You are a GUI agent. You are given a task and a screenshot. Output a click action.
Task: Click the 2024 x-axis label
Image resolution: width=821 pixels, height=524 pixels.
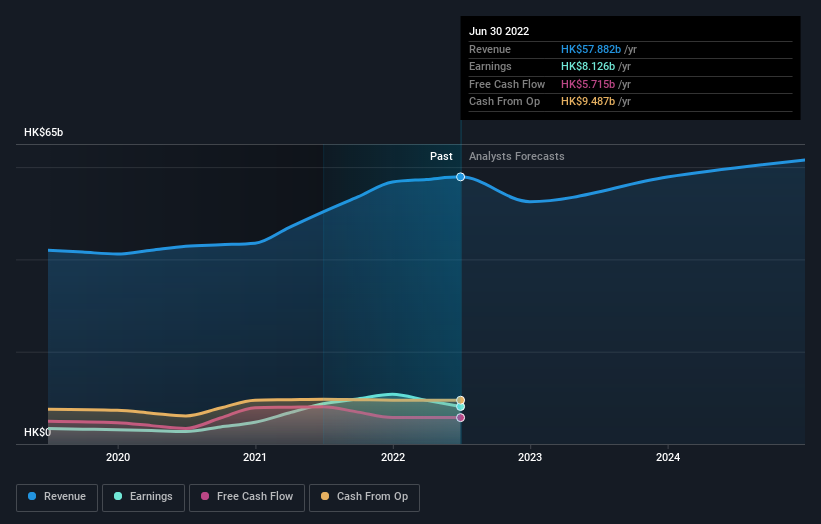668,458
